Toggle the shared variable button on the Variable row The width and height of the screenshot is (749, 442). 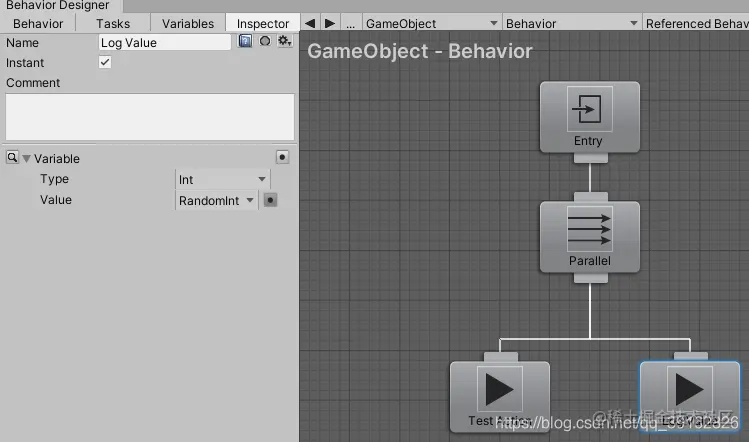282,157
